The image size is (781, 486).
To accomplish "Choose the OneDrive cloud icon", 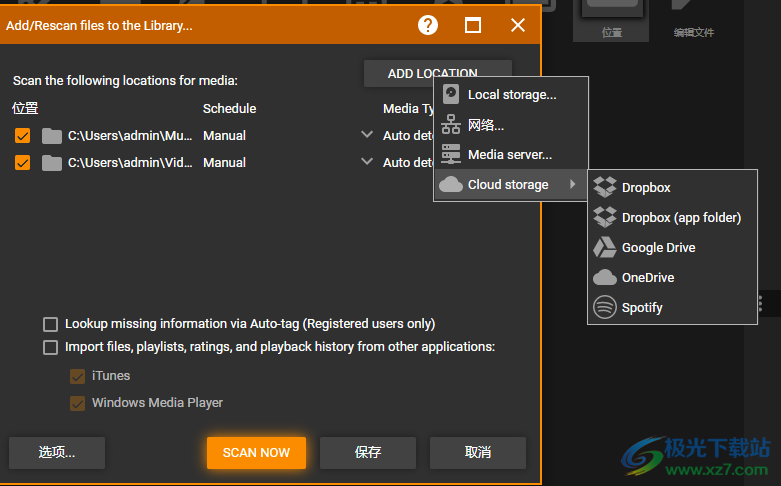I will [605, 277].
